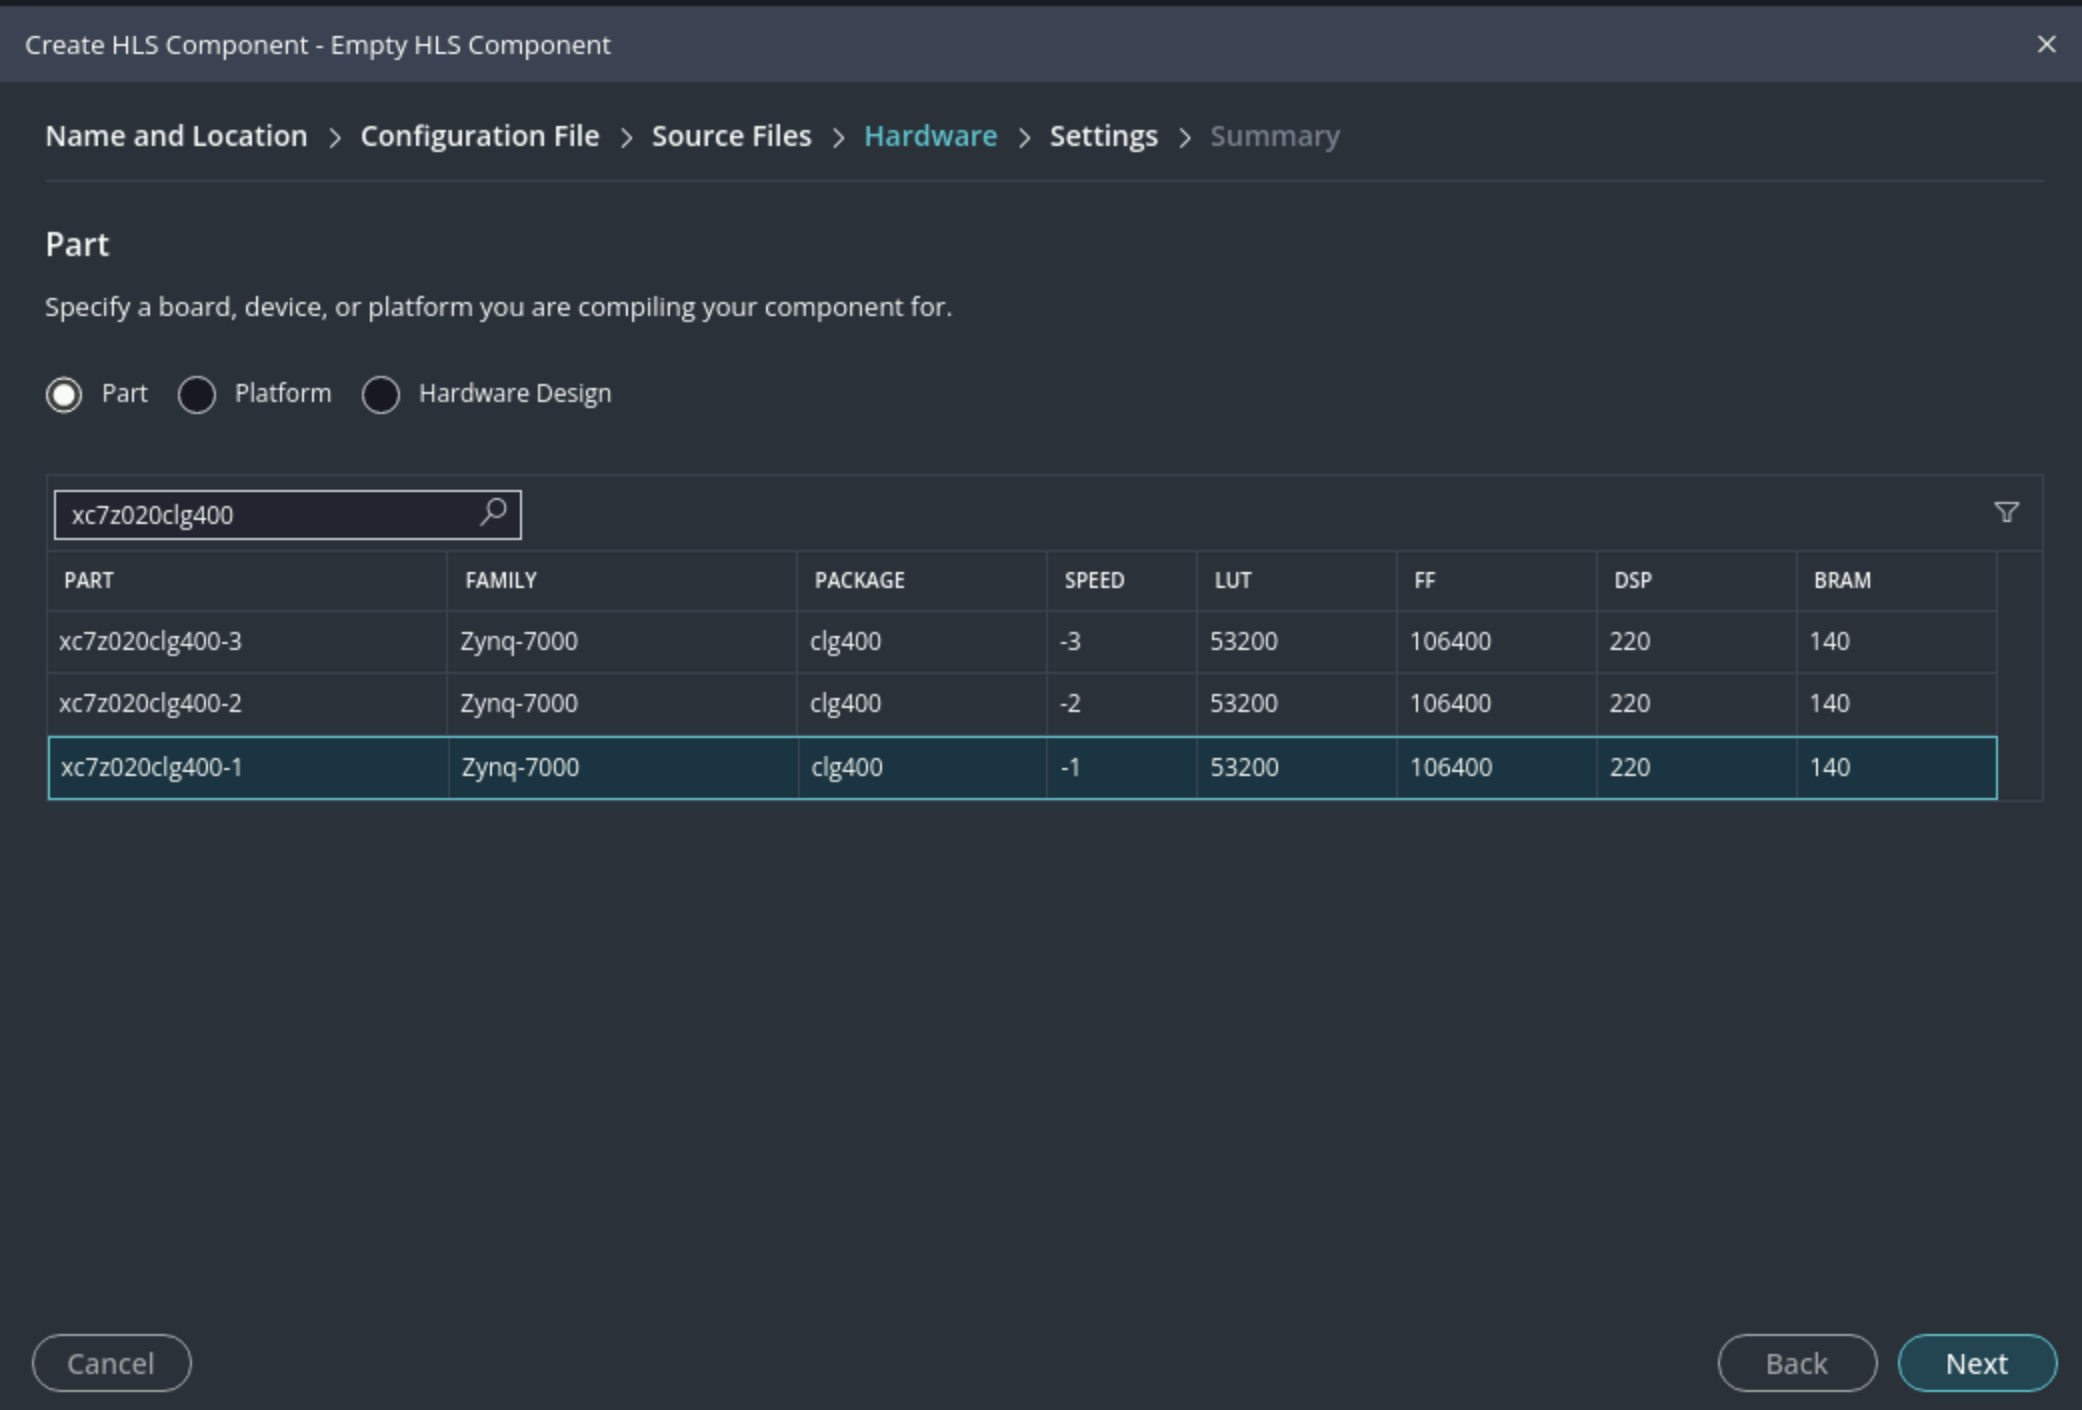Click the BRAM column header
This screenshot has width=2082, height=1410.
tap(1897, 581)
